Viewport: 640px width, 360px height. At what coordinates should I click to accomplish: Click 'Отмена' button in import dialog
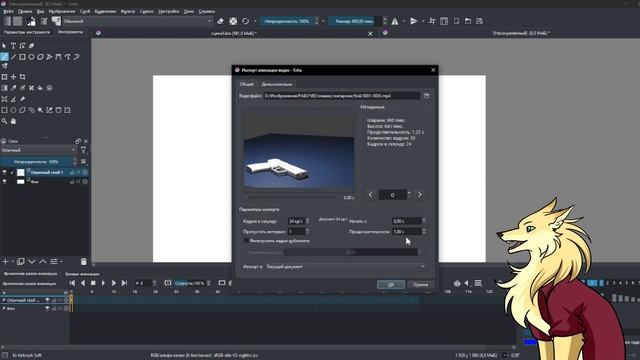(x=420, y=284)
